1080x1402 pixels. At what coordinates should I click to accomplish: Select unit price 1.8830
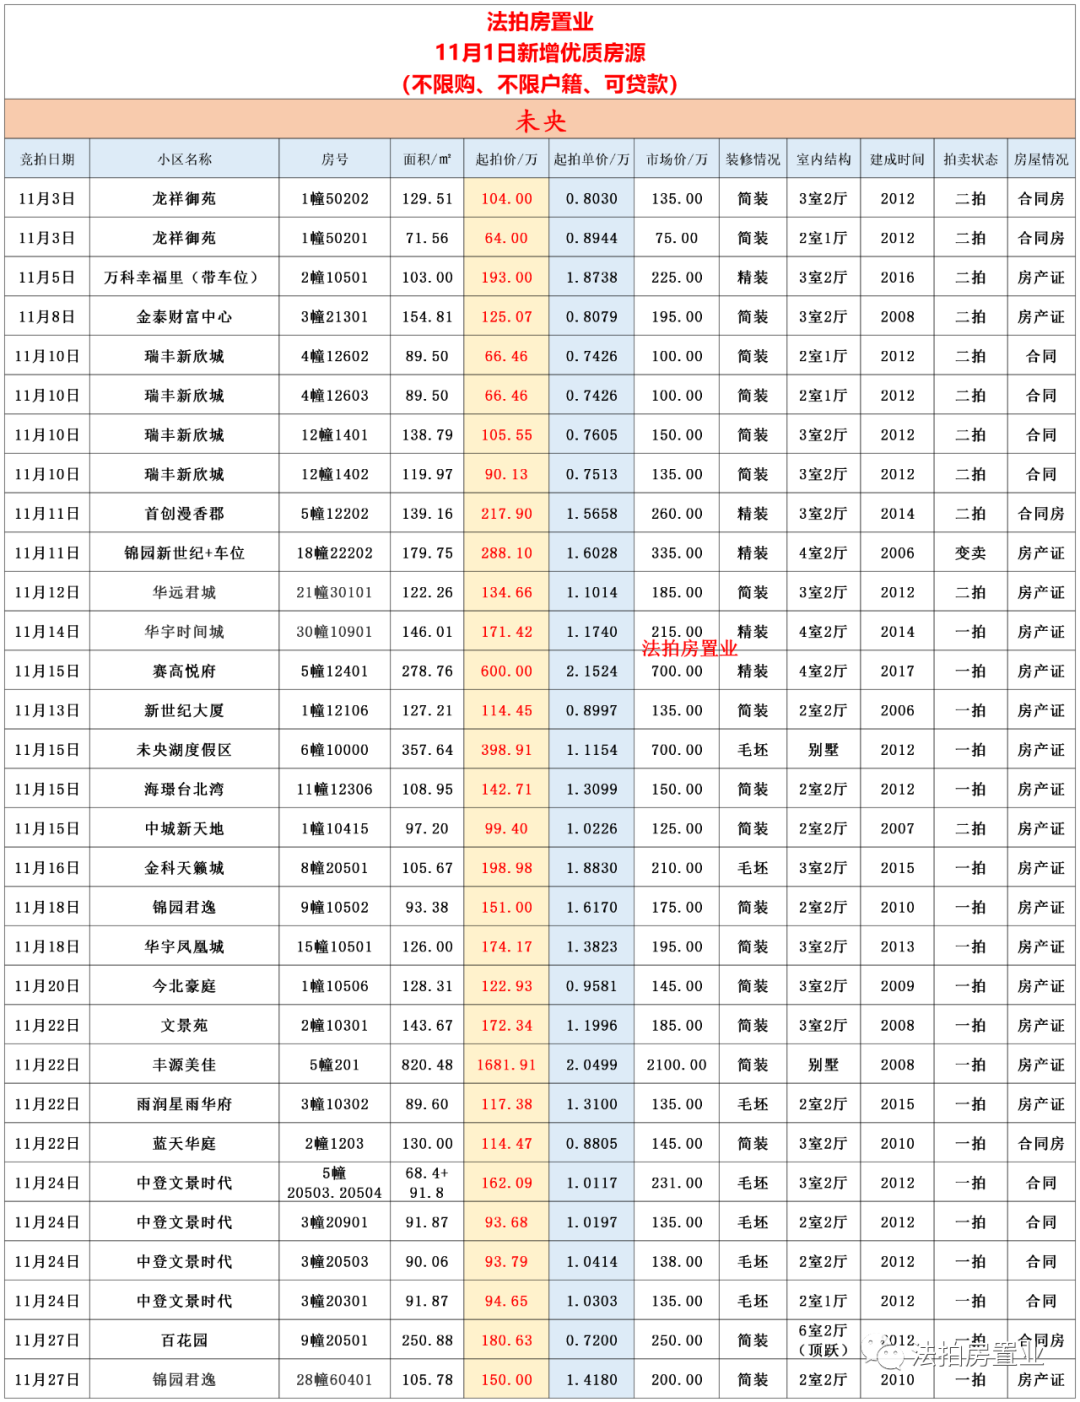[591, 868]
